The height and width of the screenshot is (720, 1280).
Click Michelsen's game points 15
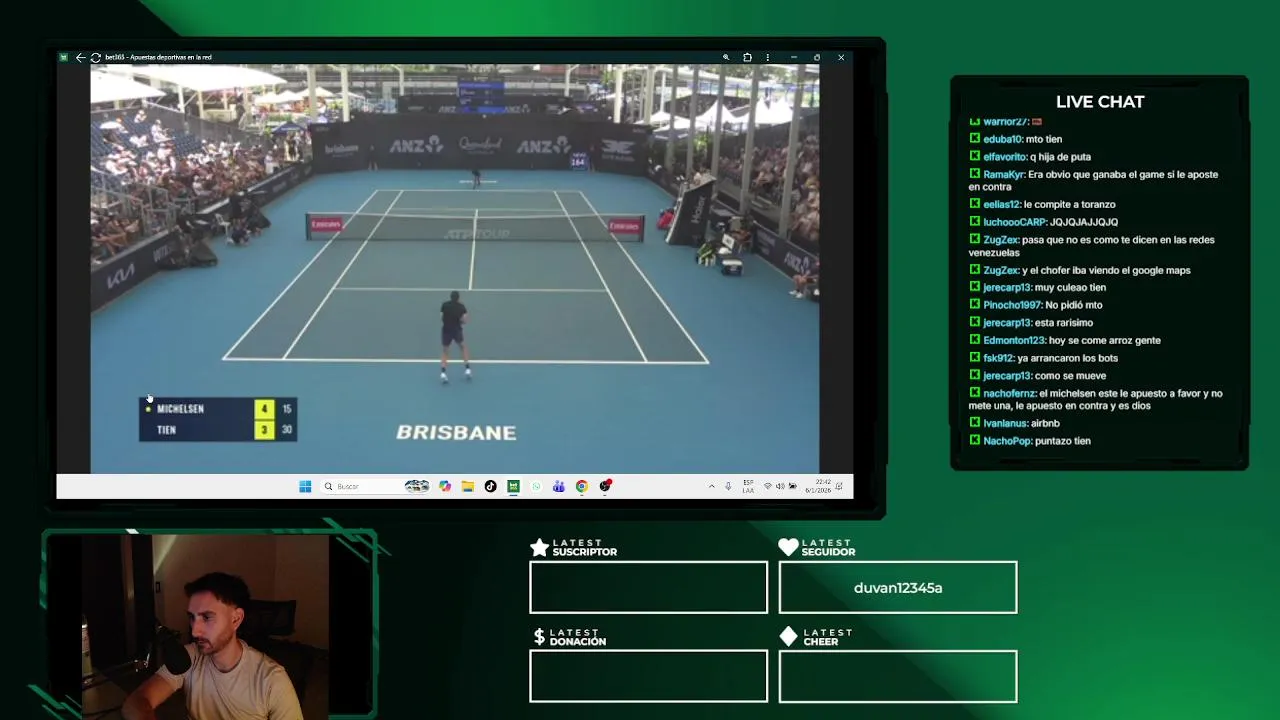(x=287, y=409)
